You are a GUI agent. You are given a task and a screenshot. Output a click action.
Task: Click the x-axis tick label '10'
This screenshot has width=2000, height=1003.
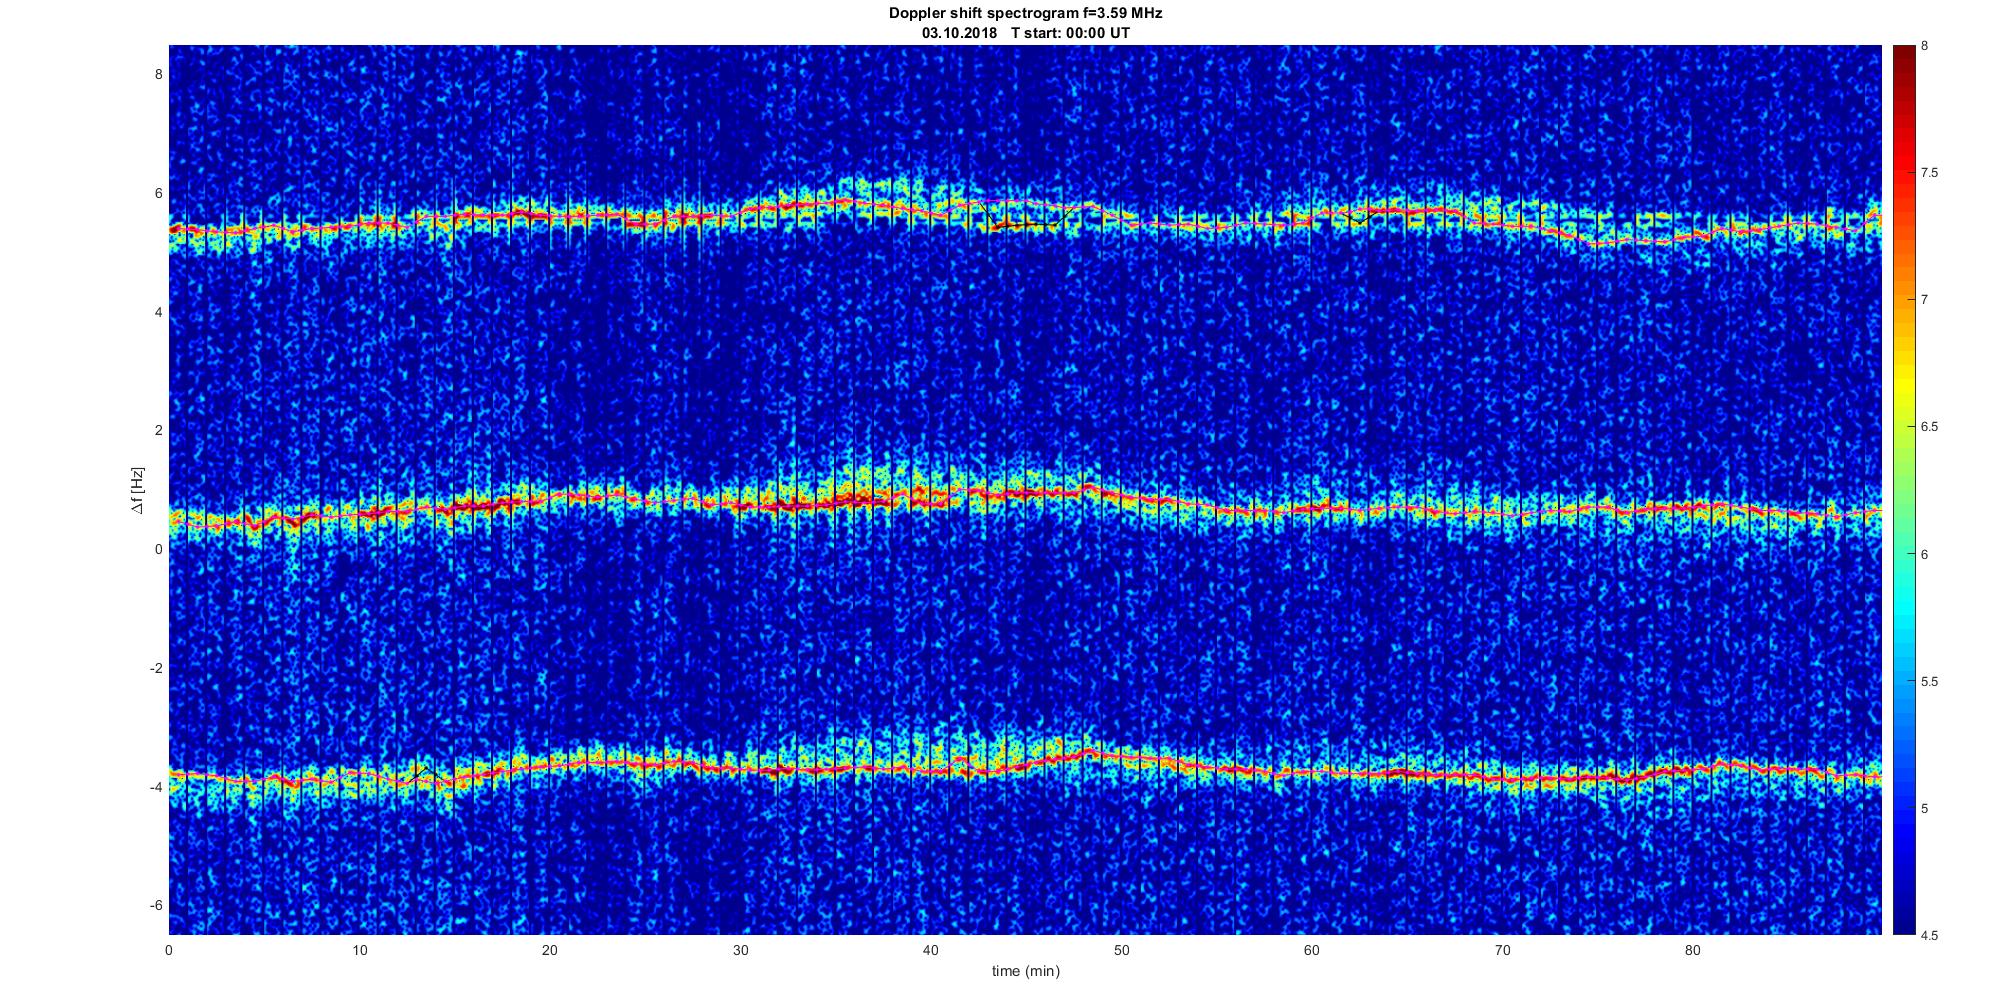[359, 949]
